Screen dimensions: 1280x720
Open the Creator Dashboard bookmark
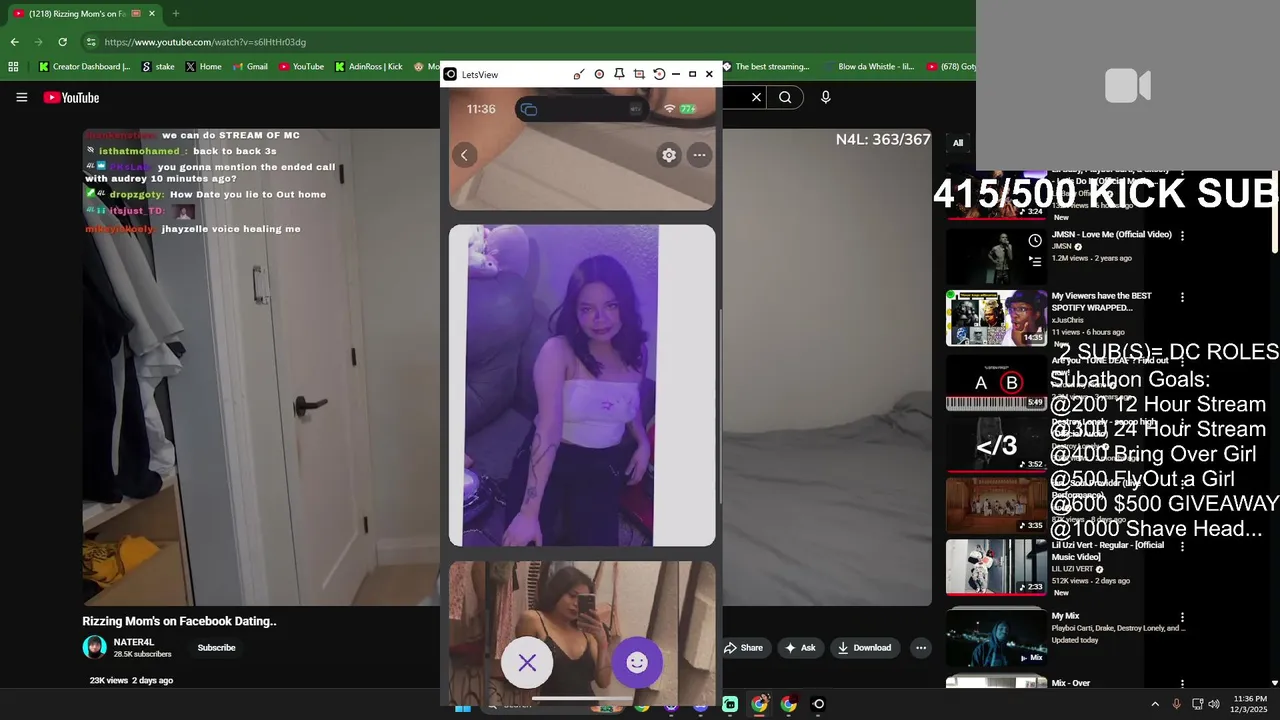click(84, 67)
